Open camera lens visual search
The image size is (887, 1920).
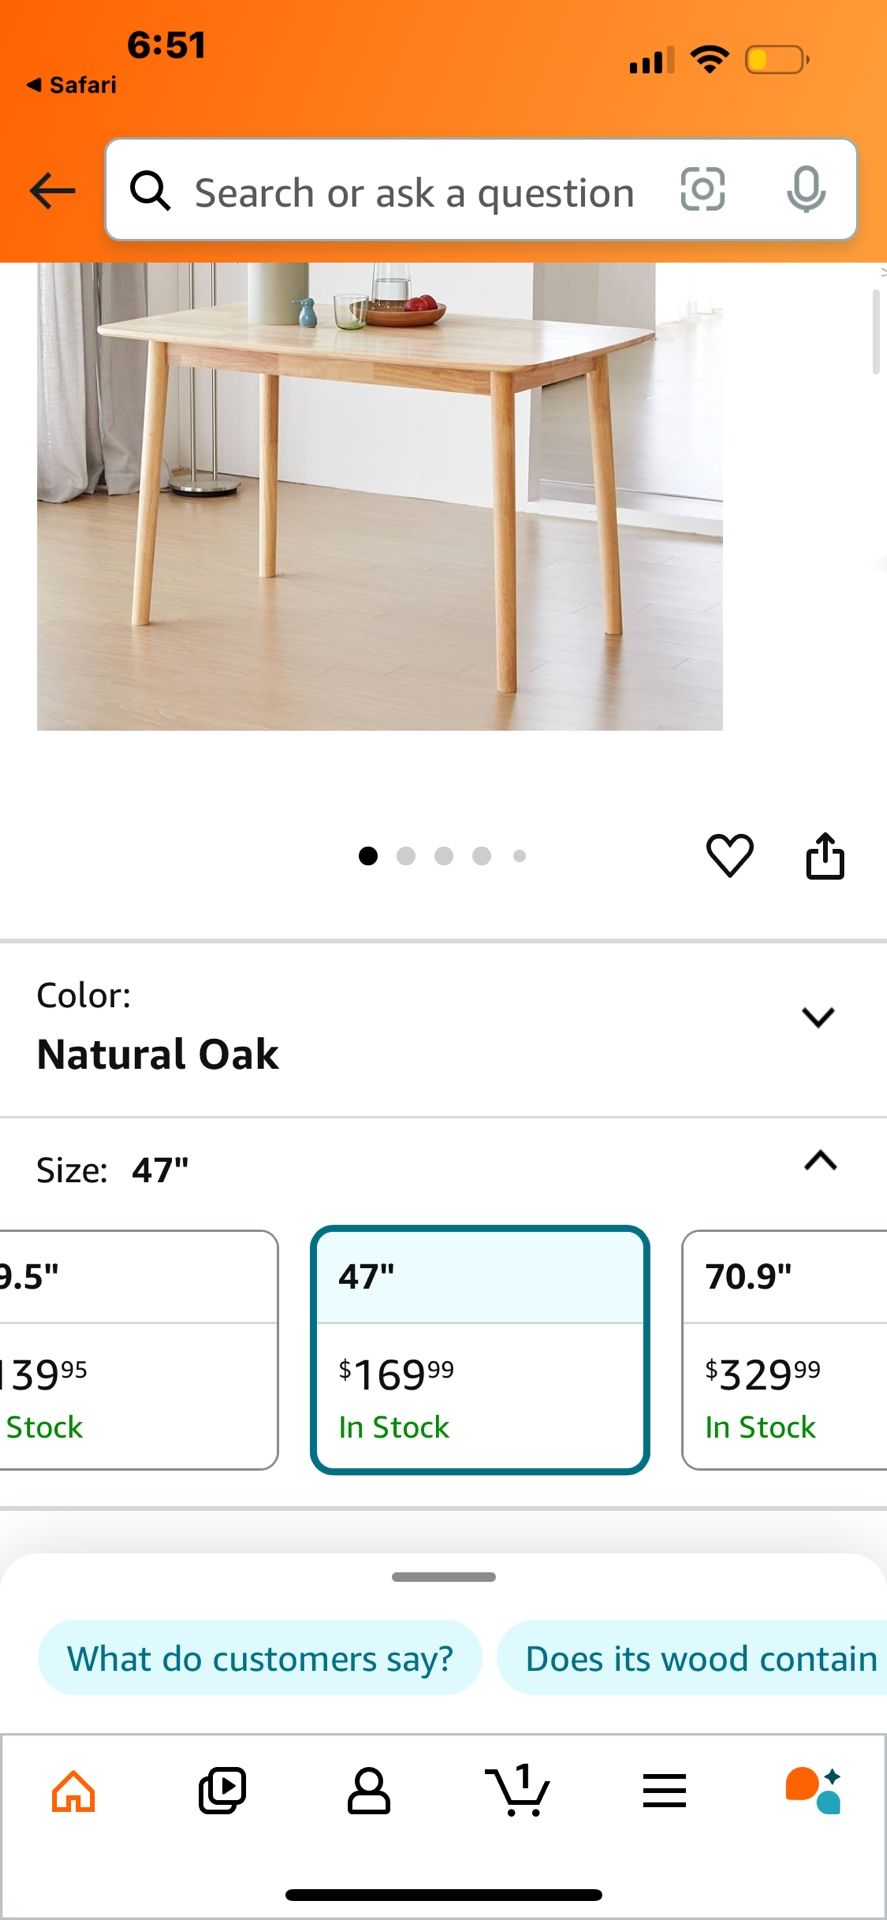(x=702, y=189)
